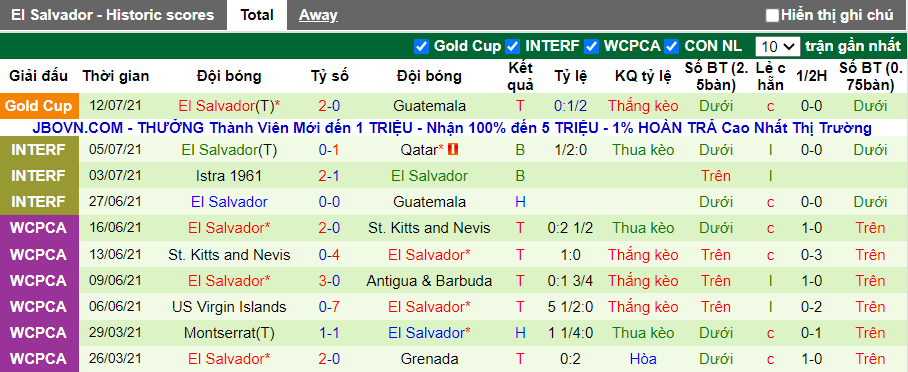Click the St. Kitts and Nevis home team
This screenshot has width=908, height=372.
229,254
